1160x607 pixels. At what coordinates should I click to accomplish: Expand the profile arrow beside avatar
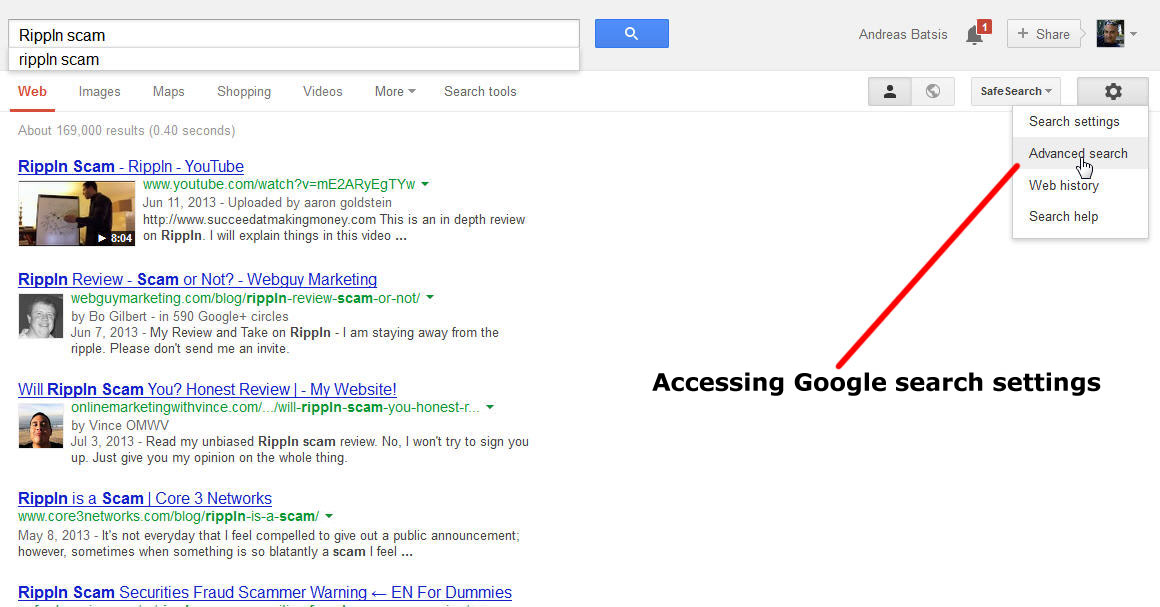[1133, 34]
